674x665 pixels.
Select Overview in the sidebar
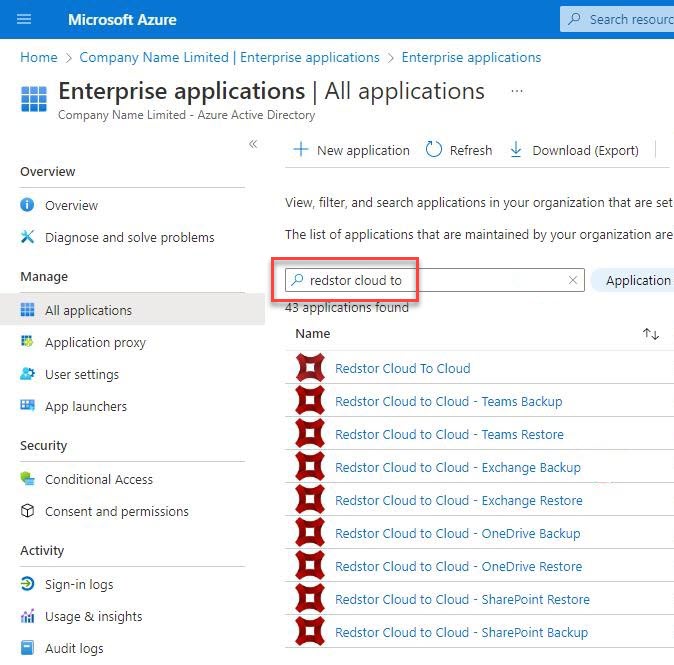click(71, 205)
